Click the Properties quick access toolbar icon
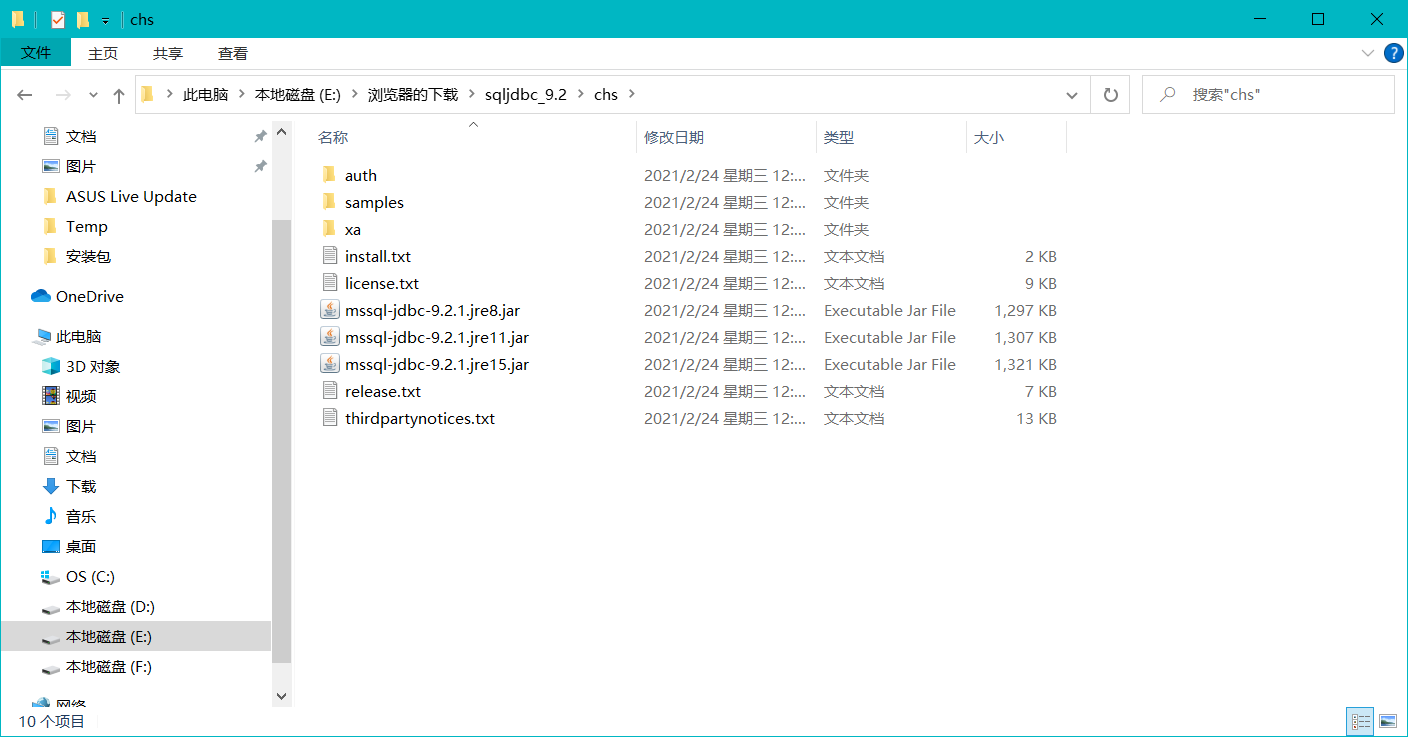Screen dimensions: 1408x737 click(x=58, y=20)
